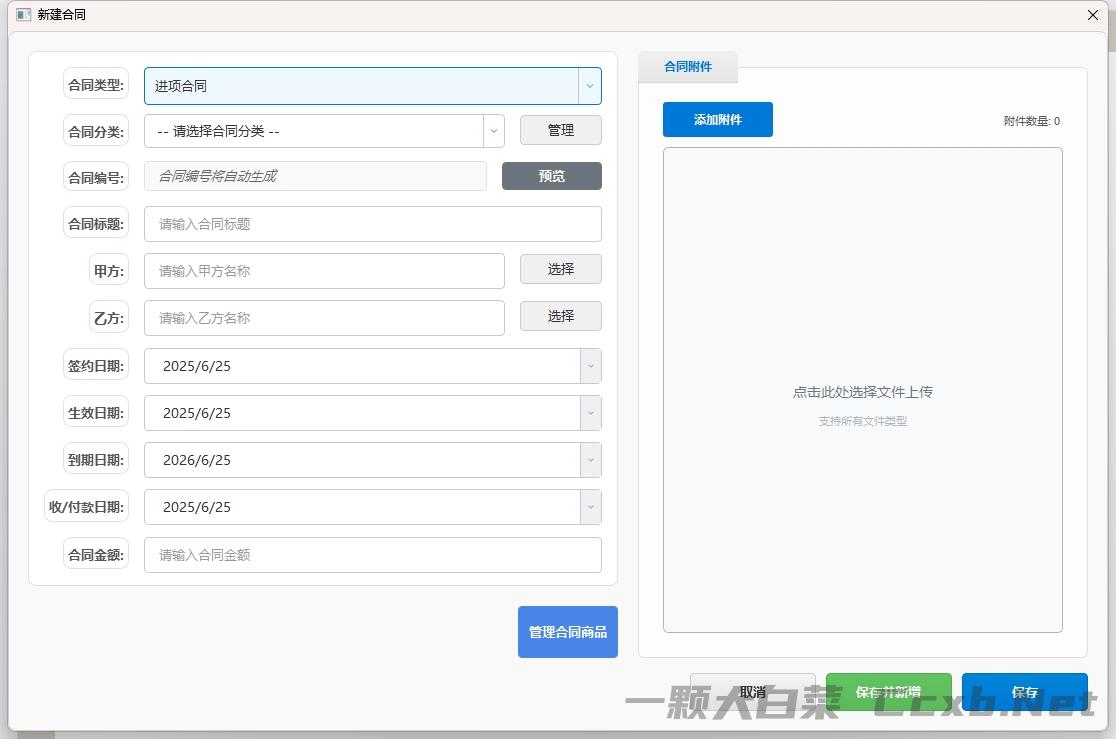The width and height of the screenshot is (1116, 739).
Task: Click the 到期日期 value 2026/6/25
Action: [197, 460]
